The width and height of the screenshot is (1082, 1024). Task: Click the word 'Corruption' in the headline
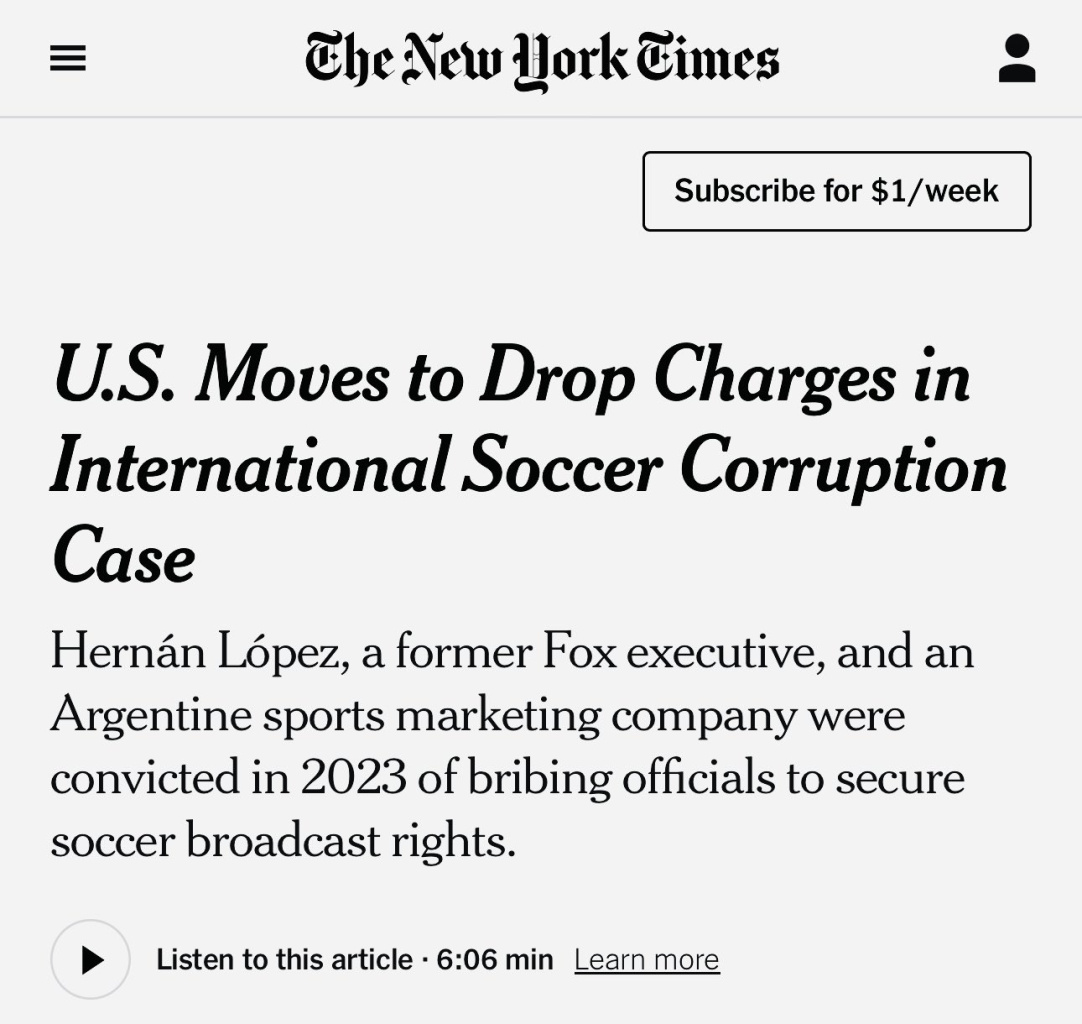click(843, 467)
